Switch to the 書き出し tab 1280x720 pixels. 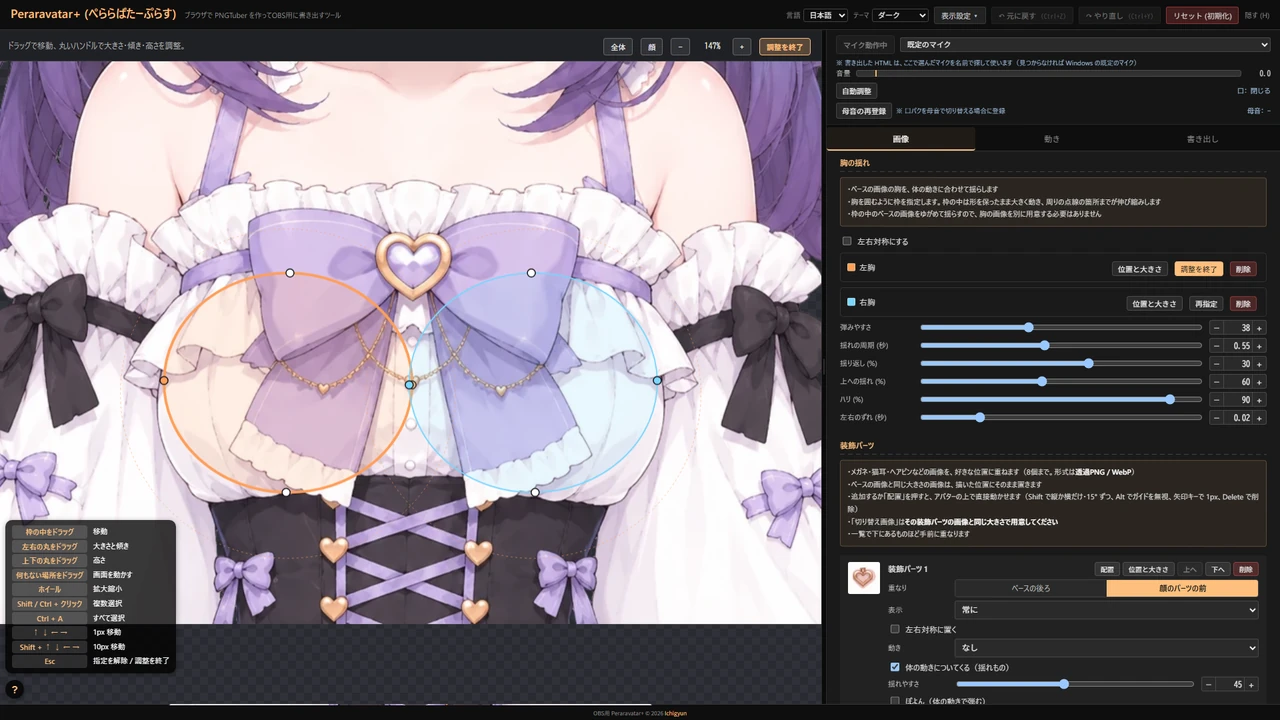1202,139
